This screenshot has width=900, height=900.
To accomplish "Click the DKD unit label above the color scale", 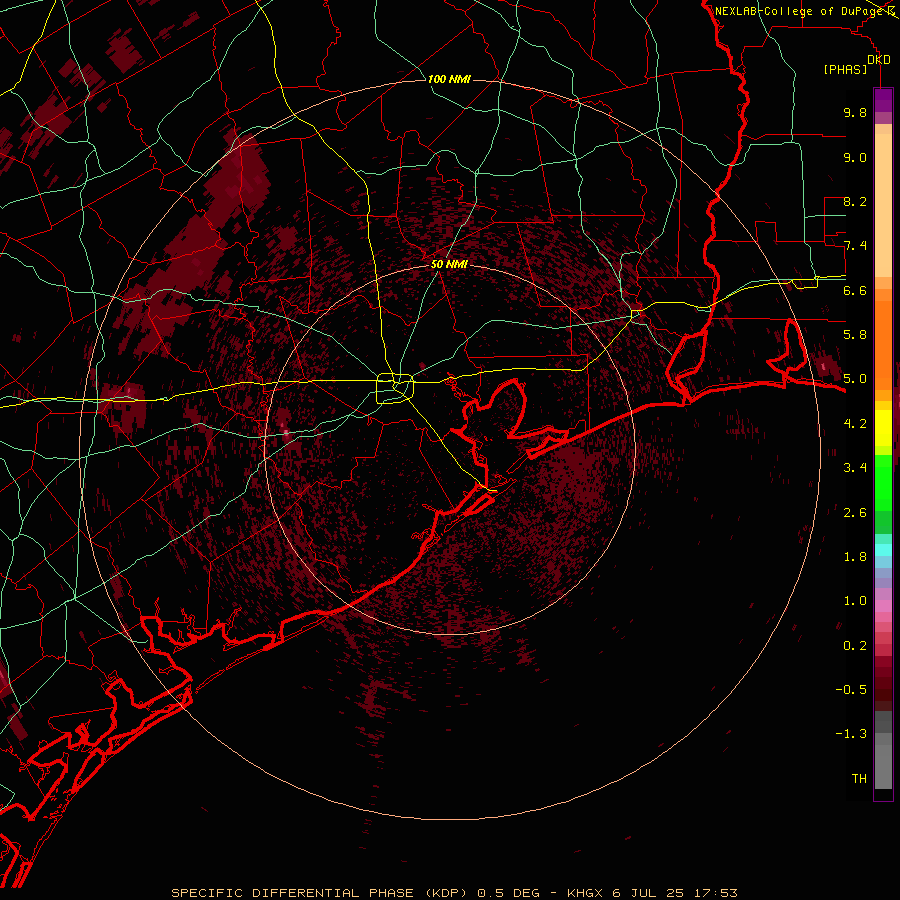I will pos(879,60).
